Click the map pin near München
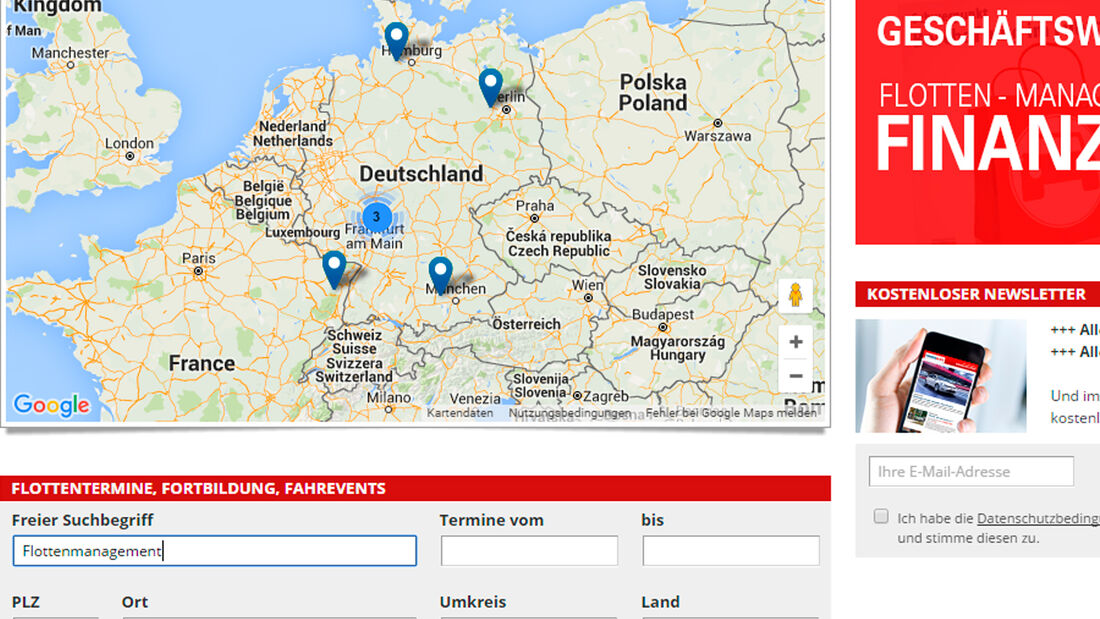 (x=441, y=274)
